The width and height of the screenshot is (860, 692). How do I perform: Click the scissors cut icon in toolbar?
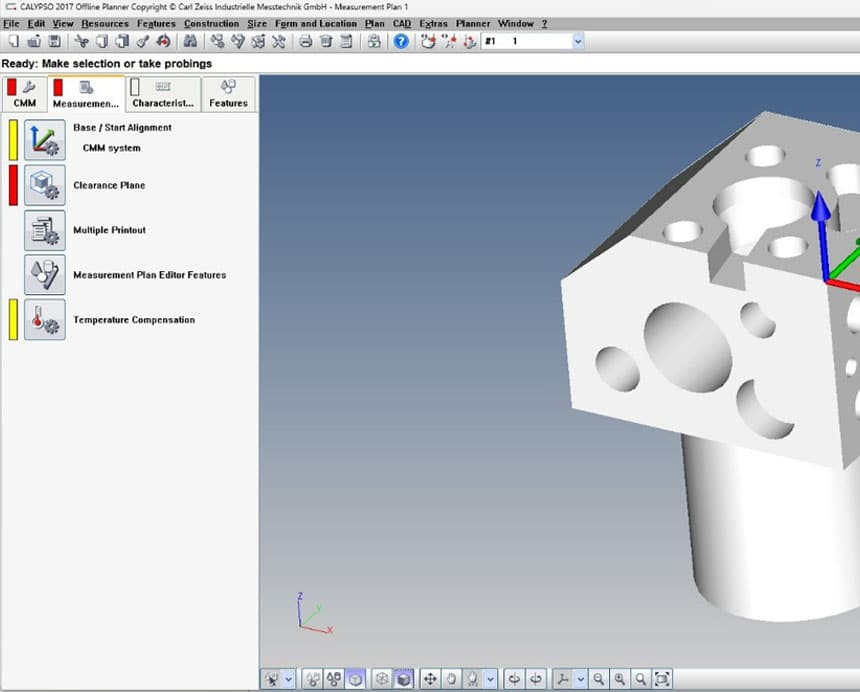81,41
